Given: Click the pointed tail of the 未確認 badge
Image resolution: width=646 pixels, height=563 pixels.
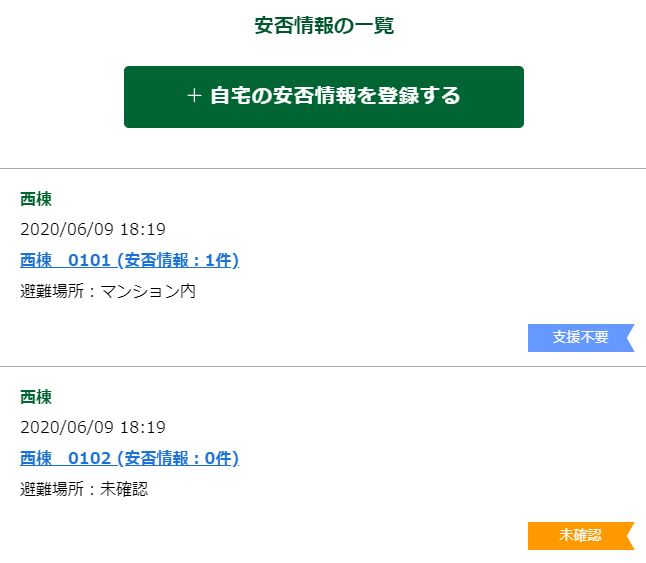Looking at the screenshot, I should 629,536.
